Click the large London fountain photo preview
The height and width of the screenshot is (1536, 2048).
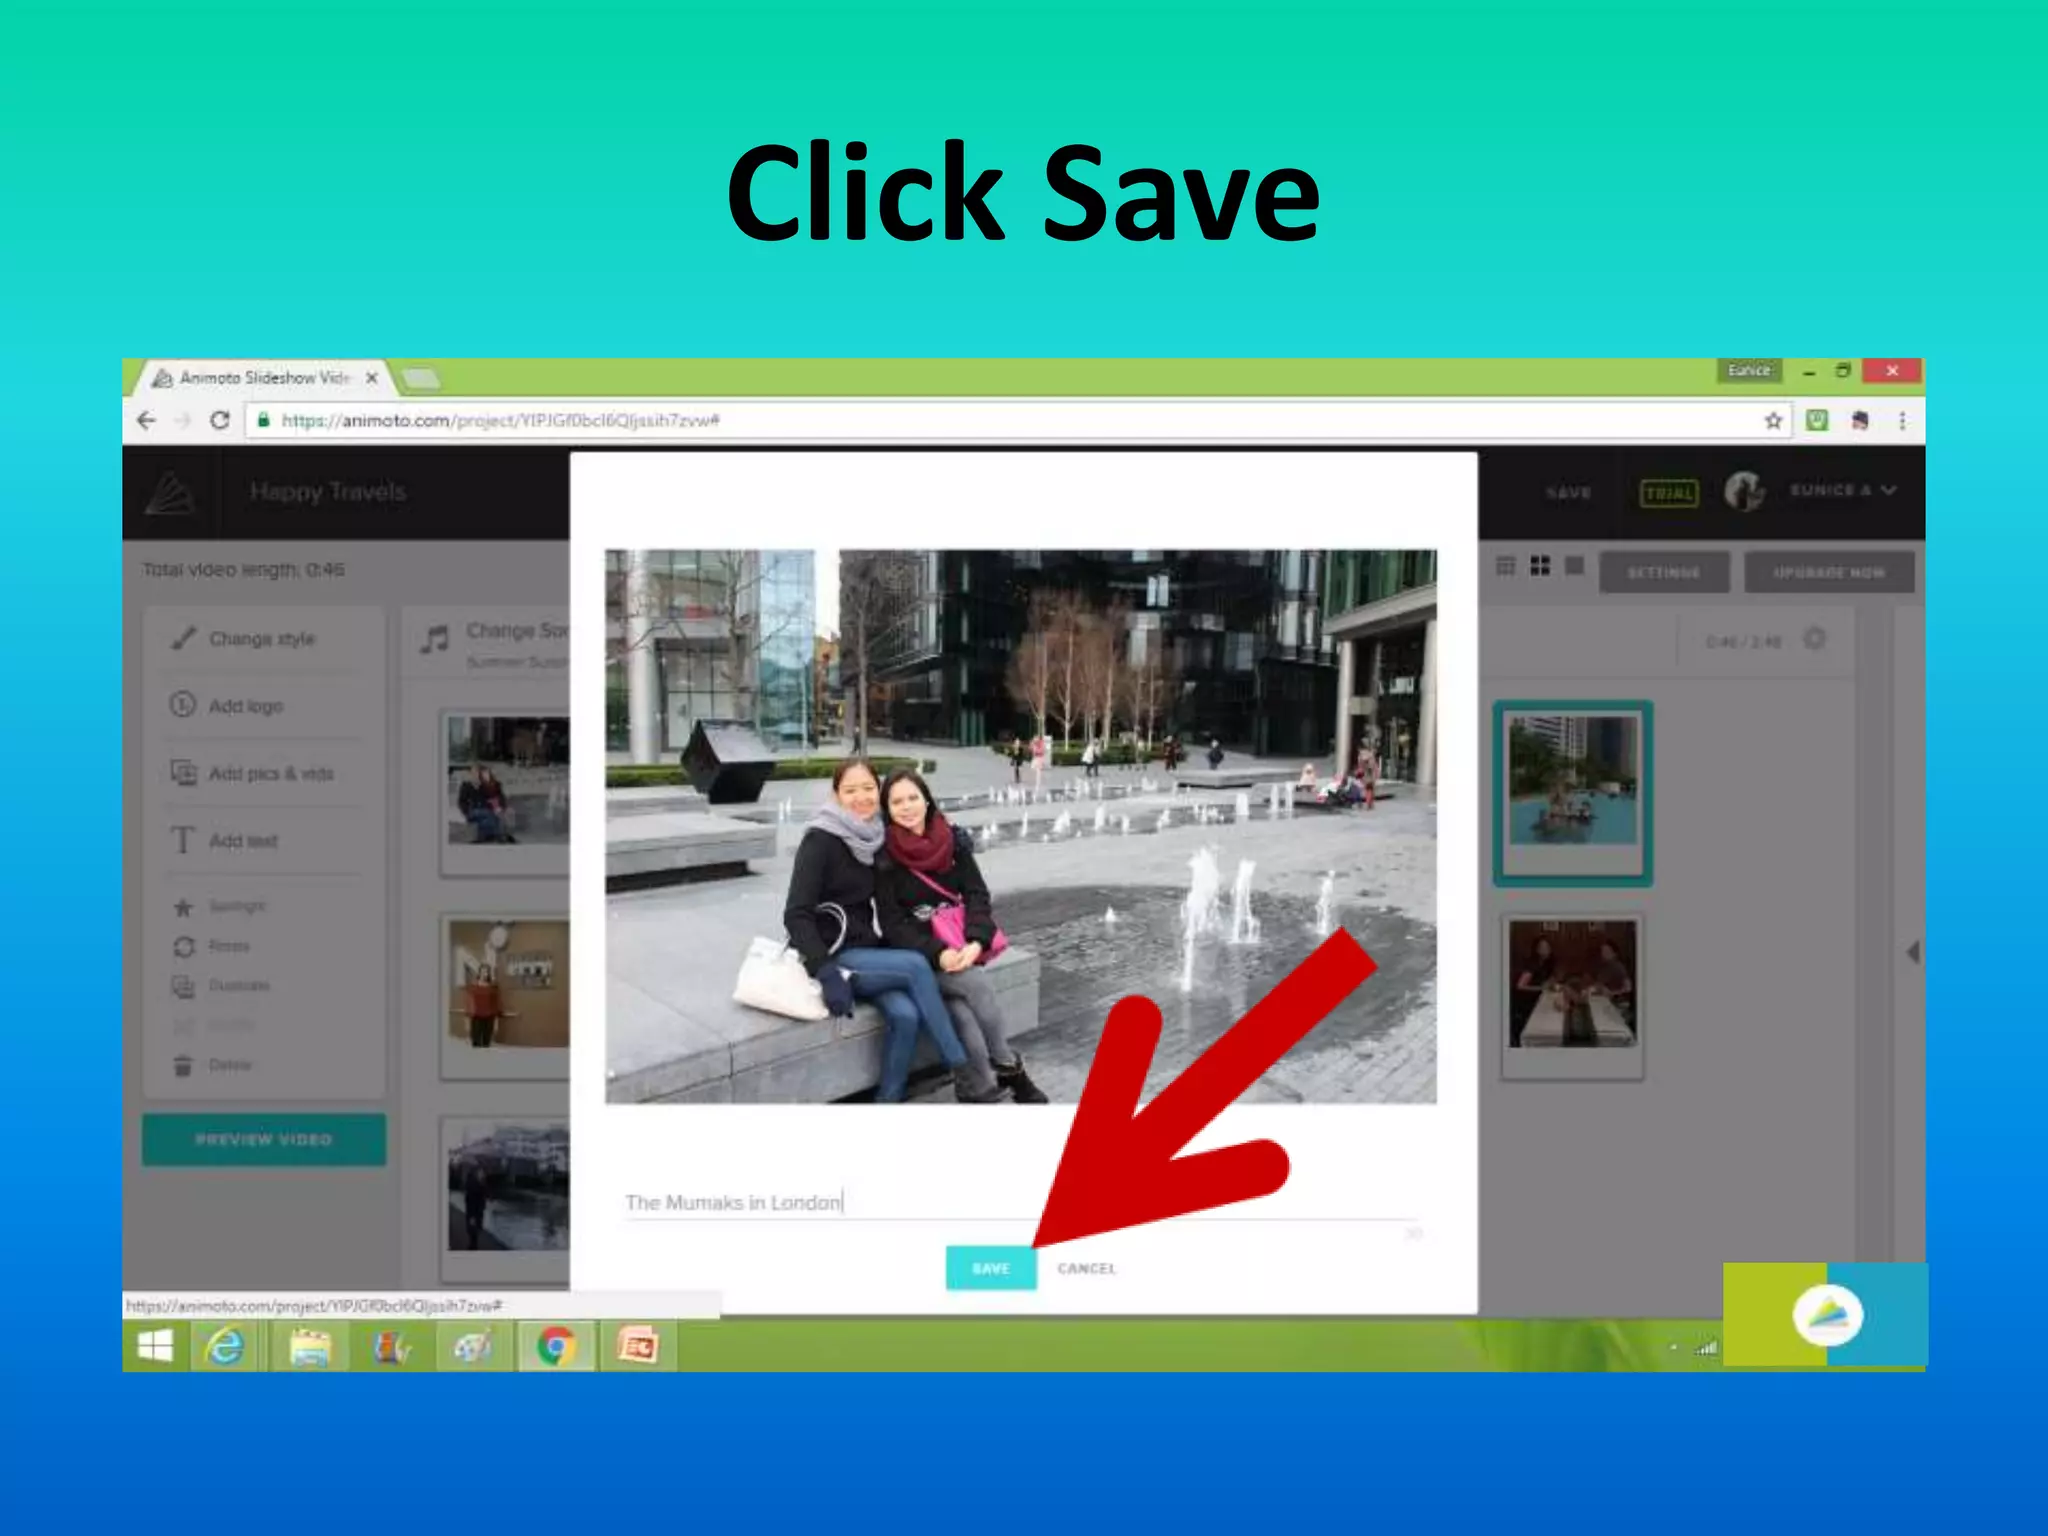point(1021,826)
